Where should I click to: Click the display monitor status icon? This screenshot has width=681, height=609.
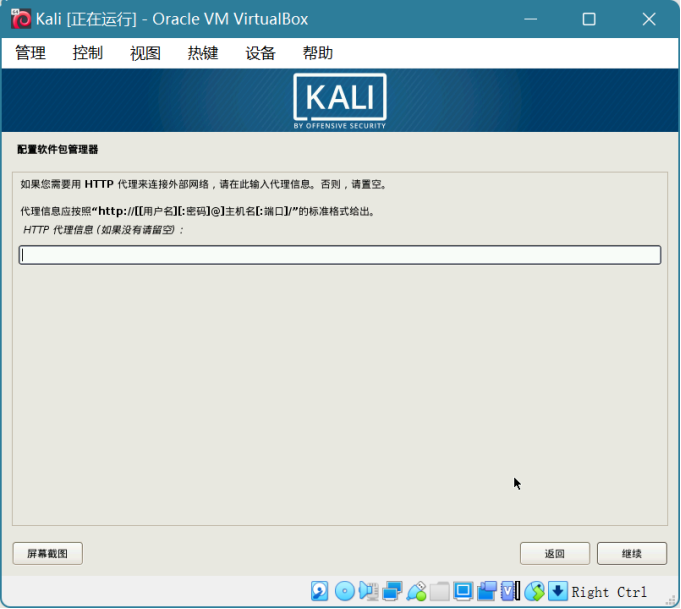[463, 591]
